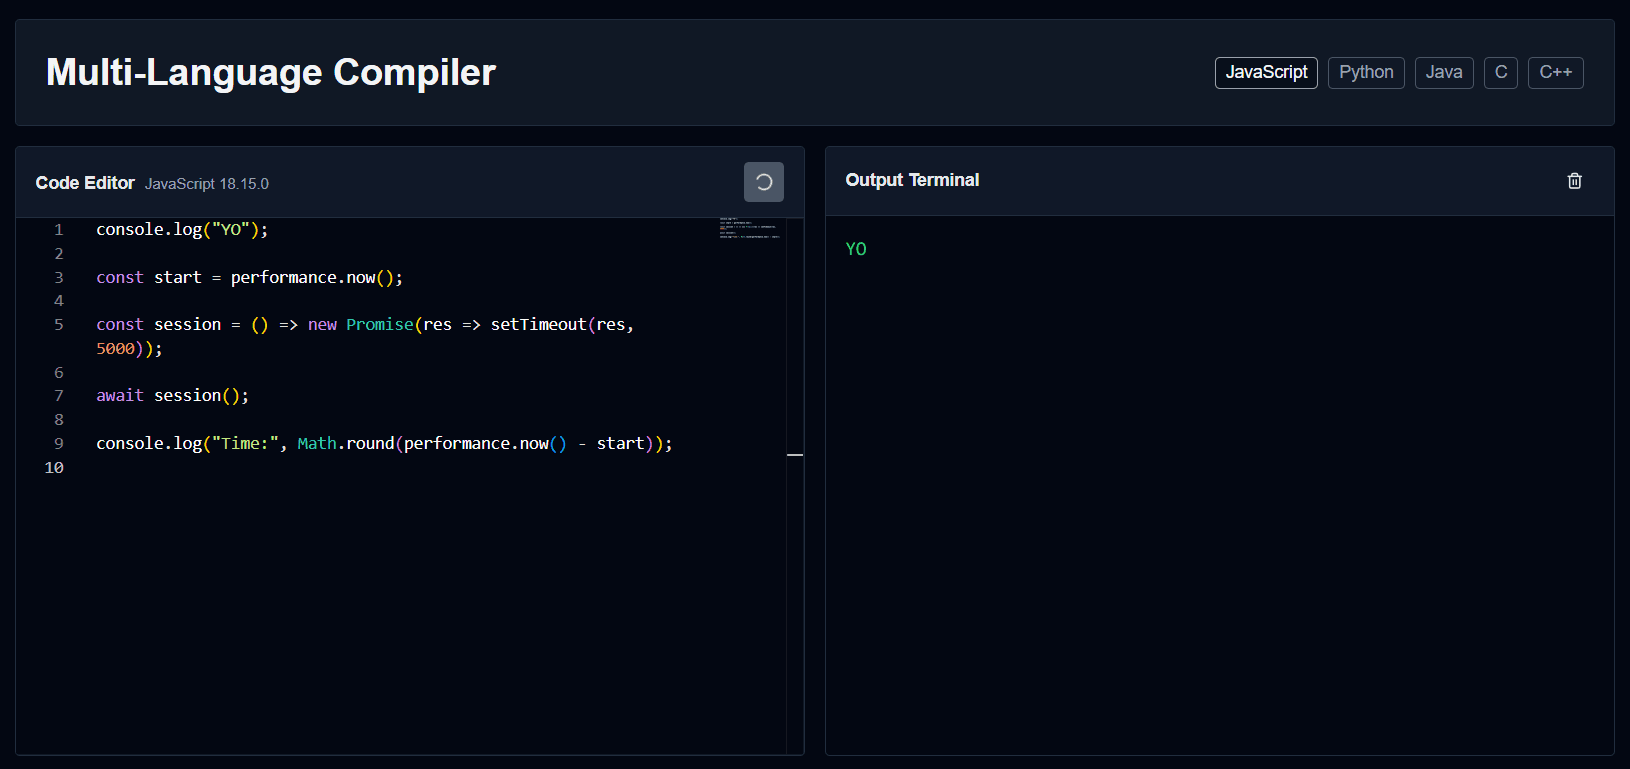Click line number 5 in gutter
This screenshot has height=769, width=1630.
coord(59,325)
